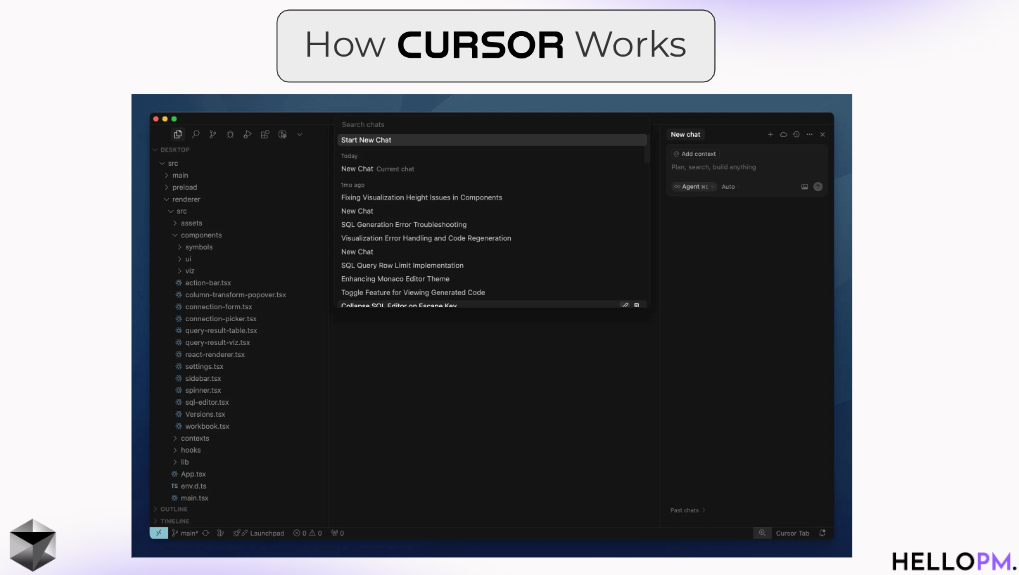
Task: Click the cloud icon in chat header
Action: 783,134
